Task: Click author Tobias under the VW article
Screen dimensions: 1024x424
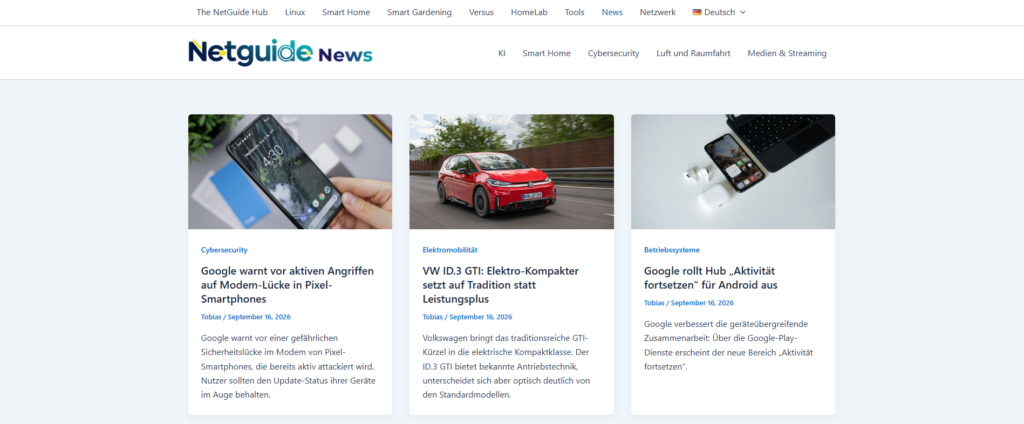Action: click(x=432, y=317)
